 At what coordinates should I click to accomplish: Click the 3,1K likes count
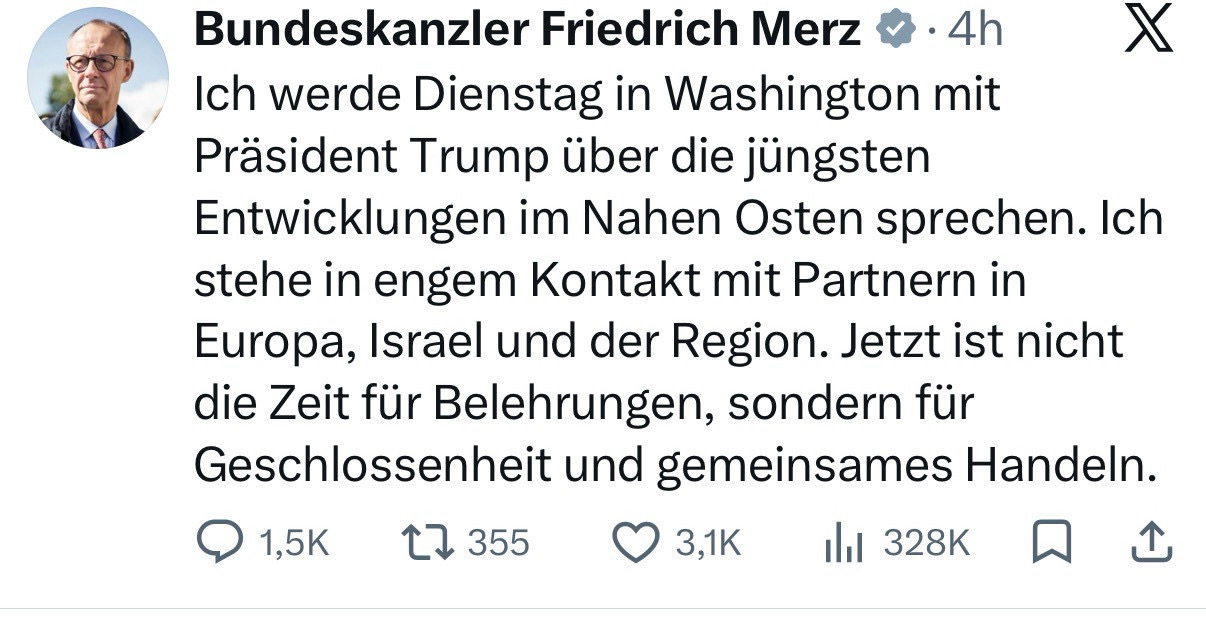click(708, 543)
